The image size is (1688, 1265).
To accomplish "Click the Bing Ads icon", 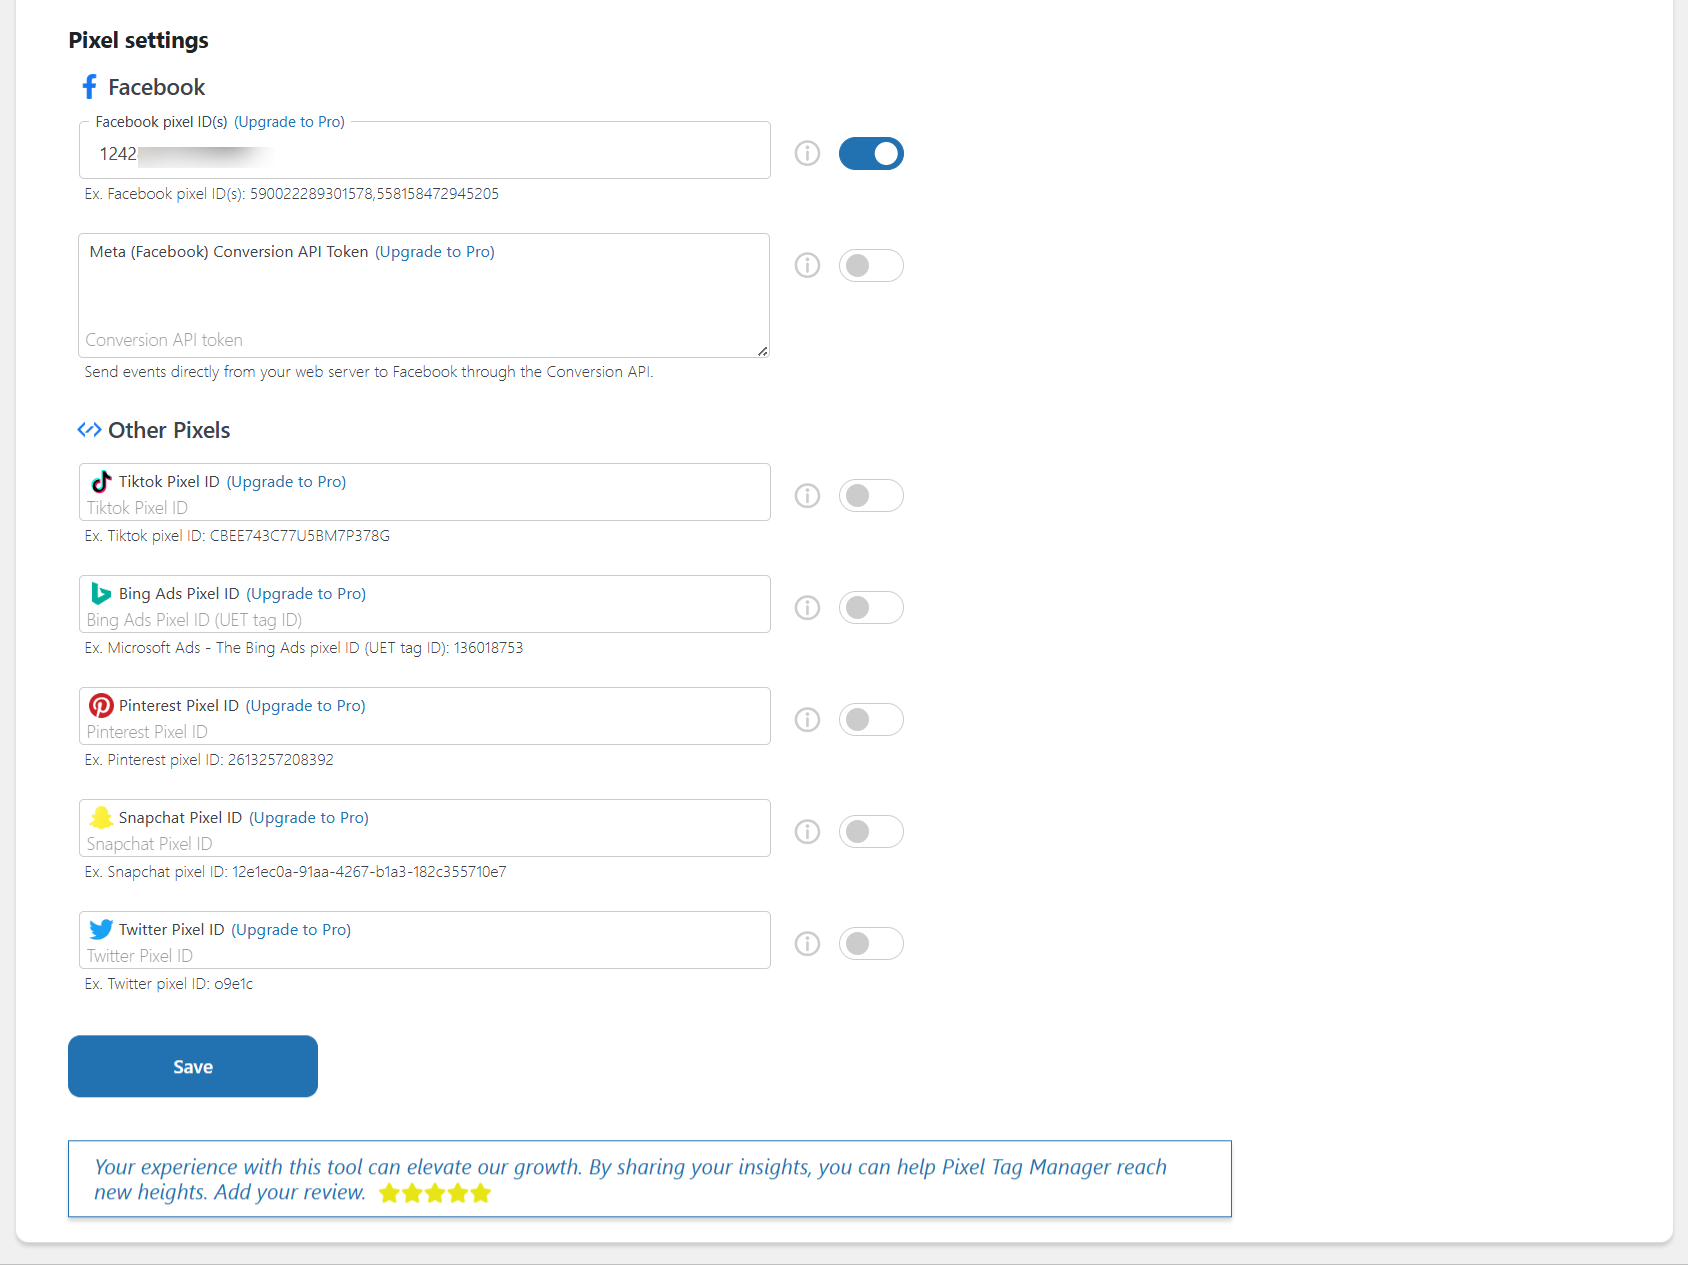I will pos(100,593).
